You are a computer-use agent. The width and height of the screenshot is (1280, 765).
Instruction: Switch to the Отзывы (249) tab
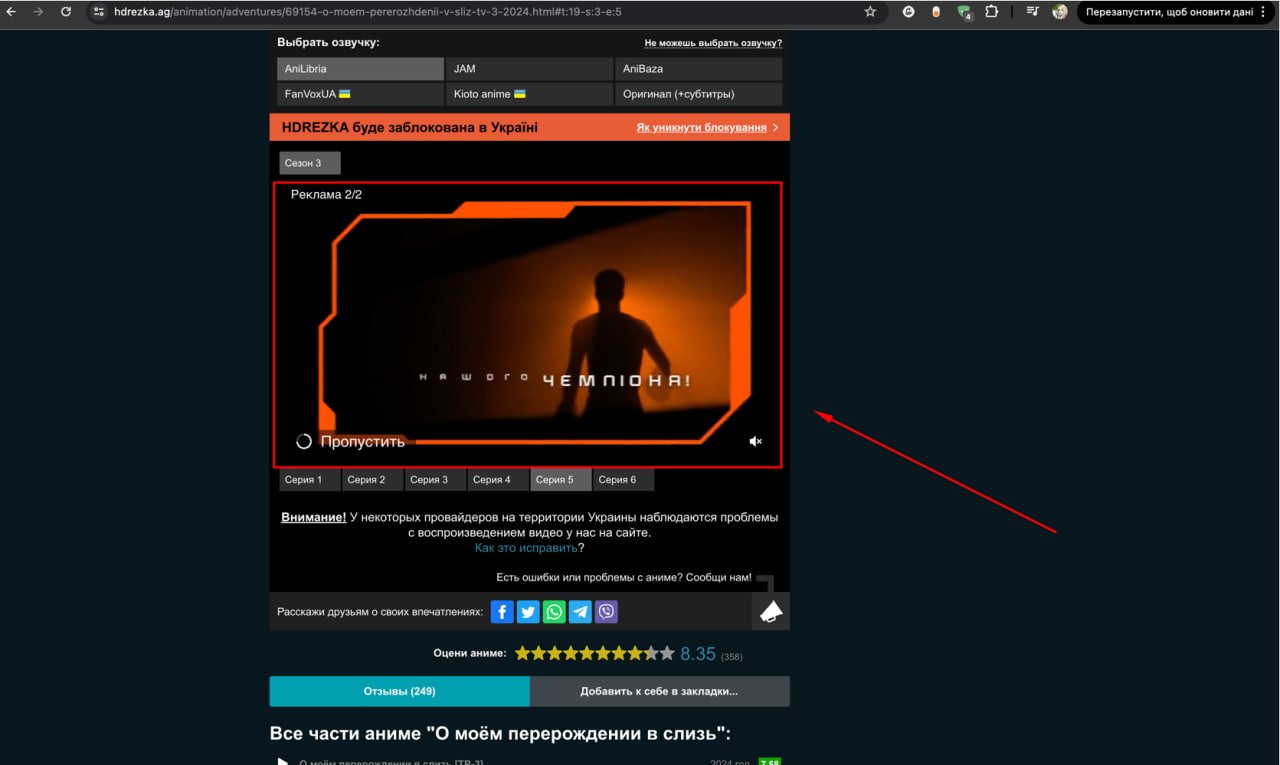(x=399, y=691)
